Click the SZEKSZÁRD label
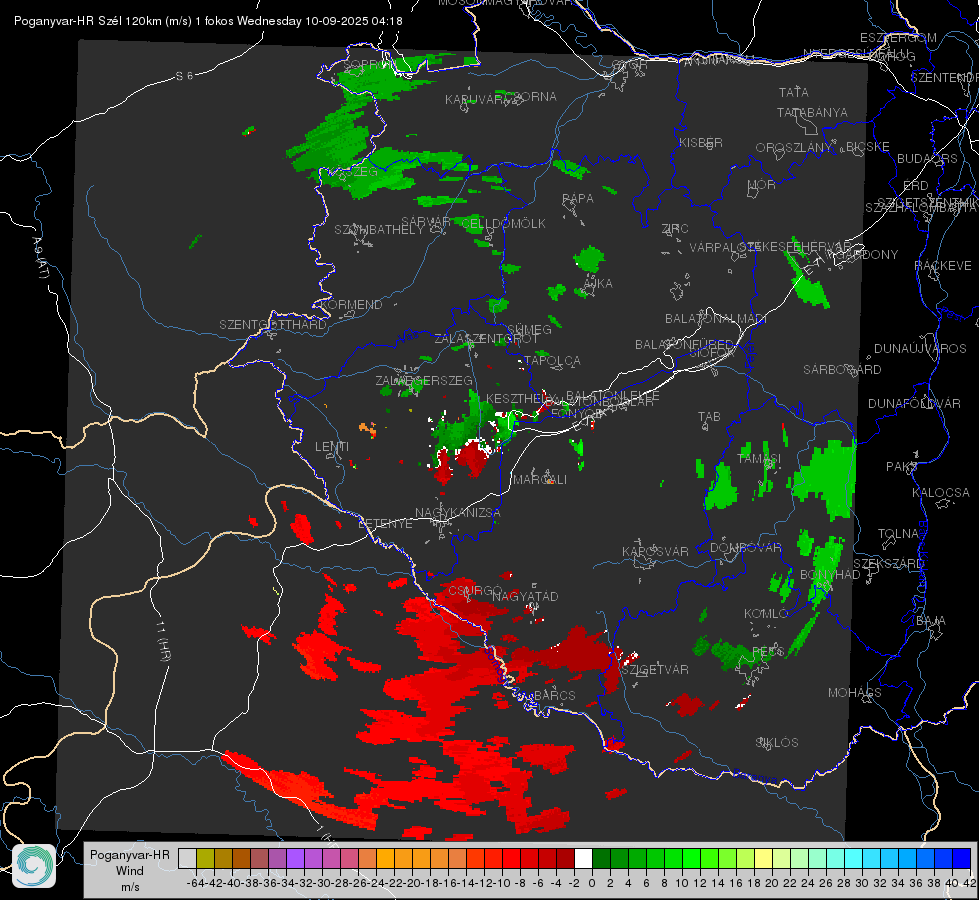Viewport: 979px width, 900px height. coord(888,564)
